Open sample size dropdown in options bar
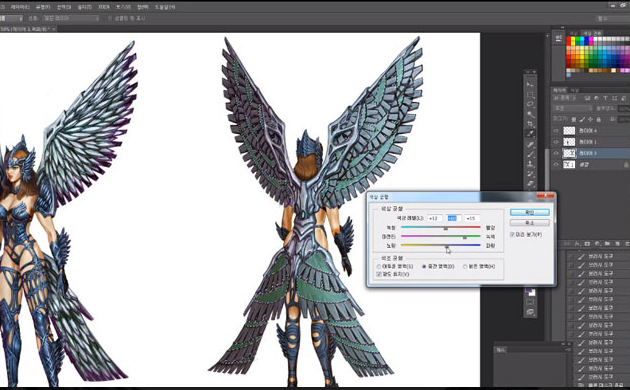Viewport: 630px width, 390px height. (11, 18)
